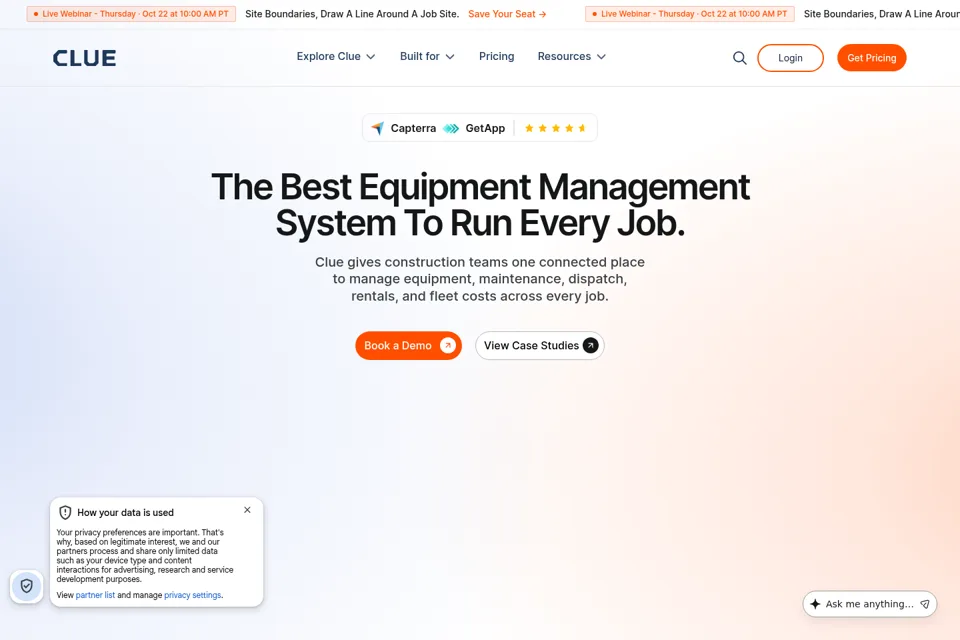Expand the Explore Clue menu chevron
This screenshot has height=640, width=960.
click(370, 56)
